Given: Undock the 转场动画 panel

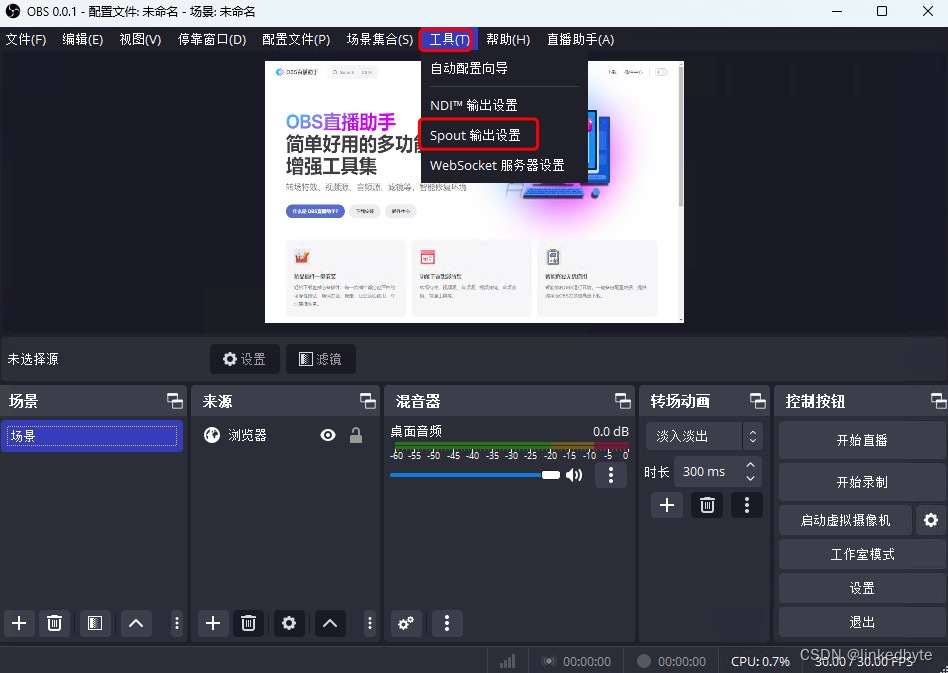Looking at the screenshot, I should [758, 401].
